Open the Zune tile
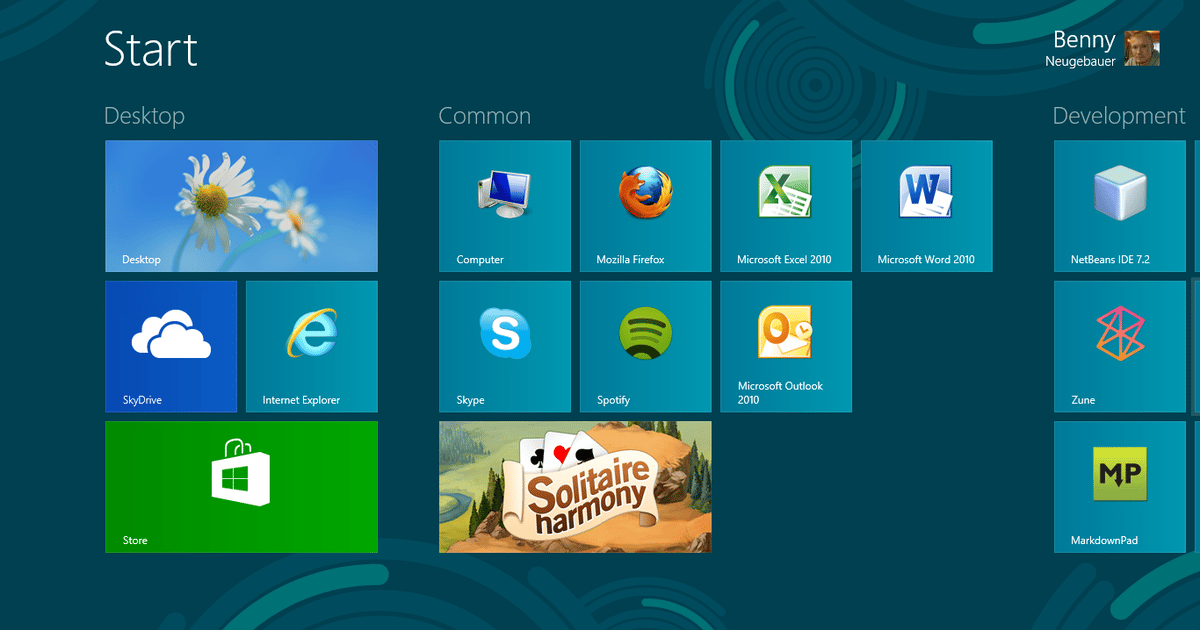 tap(1120, 346)
